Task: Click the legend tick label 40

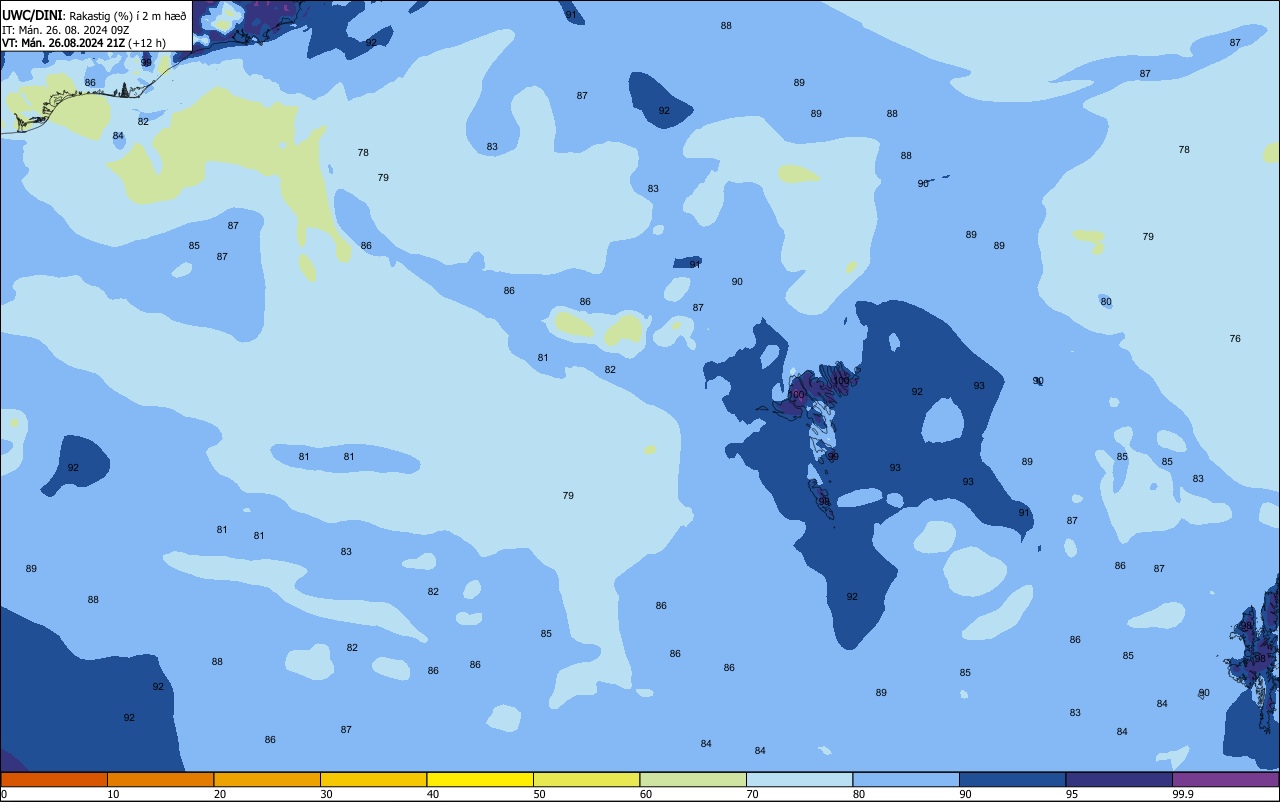Action: (433, 794)
